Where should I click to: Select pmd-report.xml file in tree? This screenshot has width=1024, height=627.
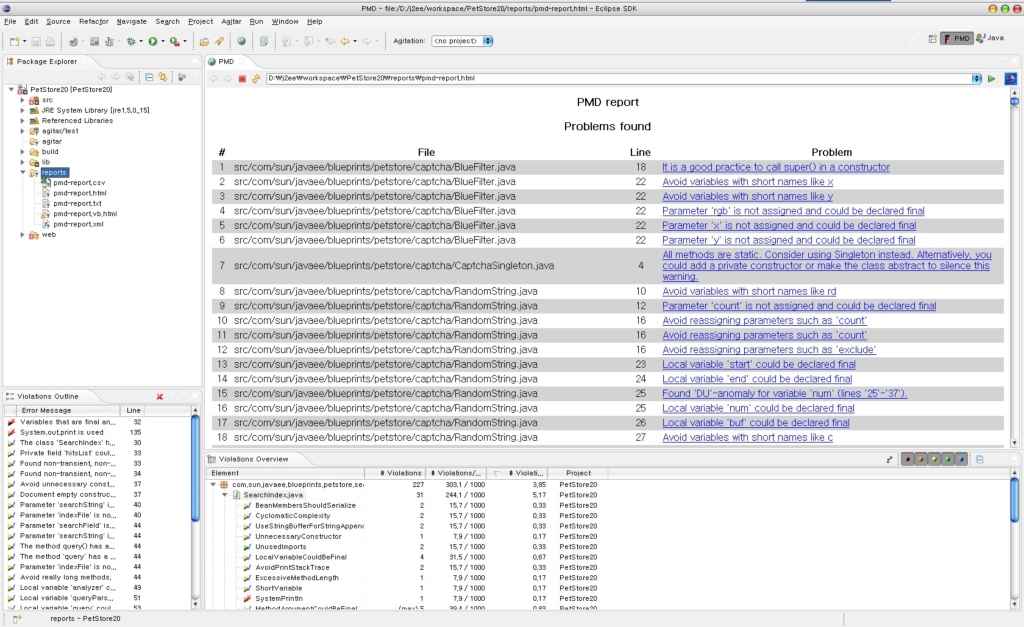[x=78, y=224]
